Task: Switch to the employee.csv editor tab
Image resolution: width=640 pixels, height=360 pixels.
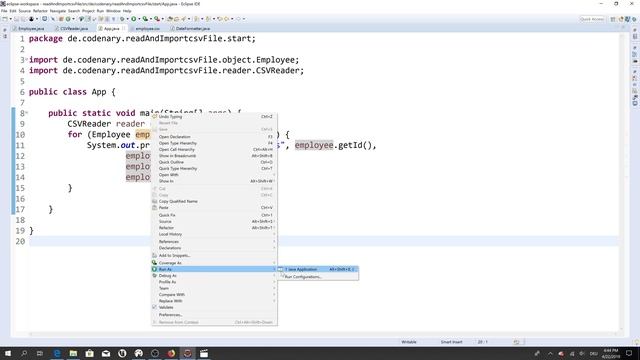Action: [x=147, y=29]
